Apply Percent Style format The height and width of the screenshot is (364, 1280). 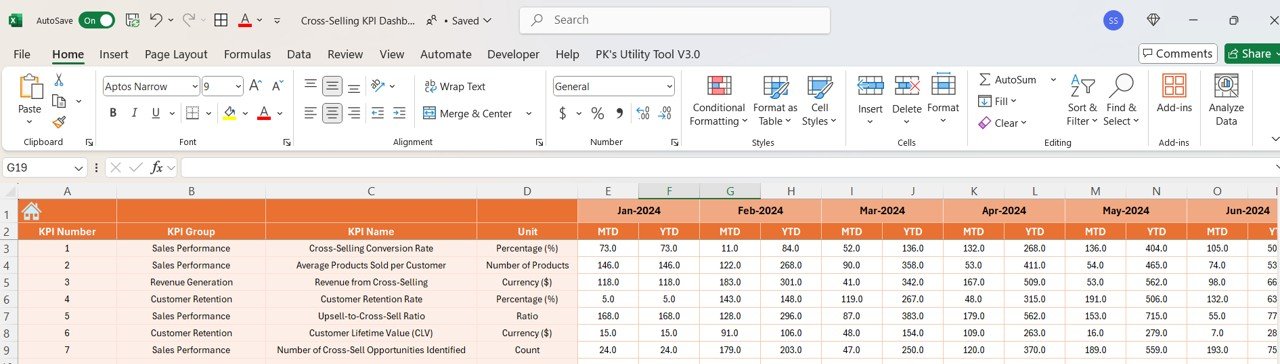pos(597,114)
